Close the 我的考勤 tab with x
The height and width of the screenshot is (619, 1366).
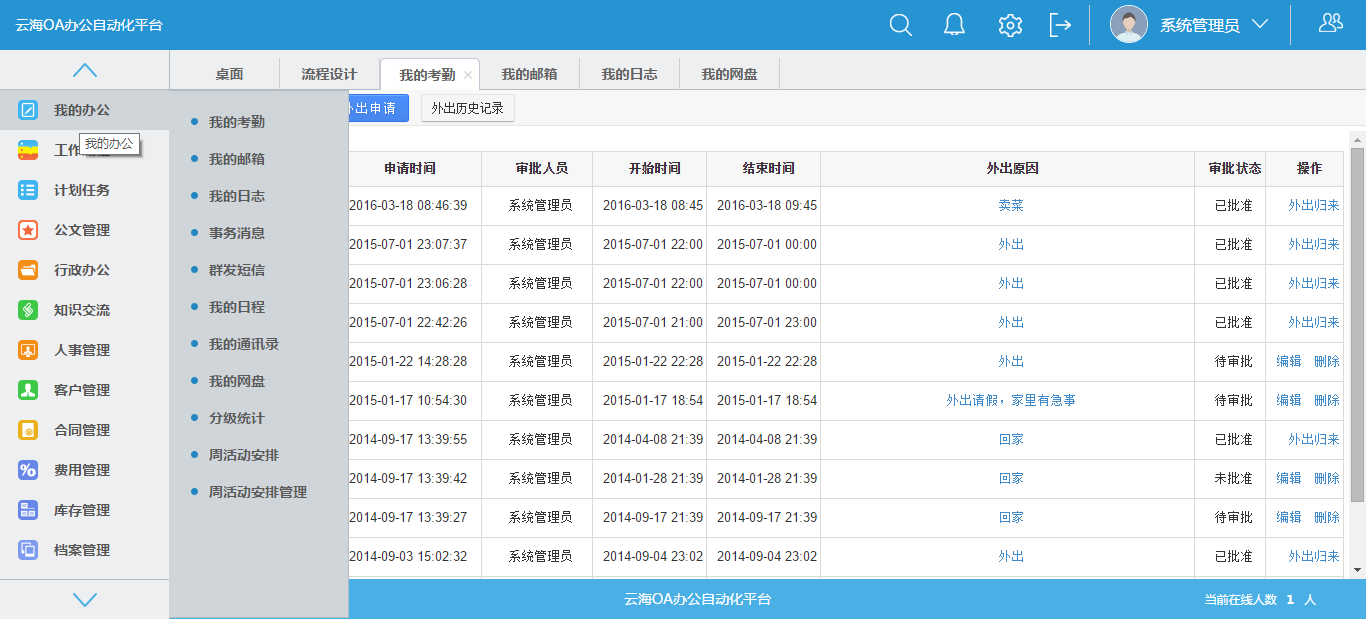tap(468, 75)
